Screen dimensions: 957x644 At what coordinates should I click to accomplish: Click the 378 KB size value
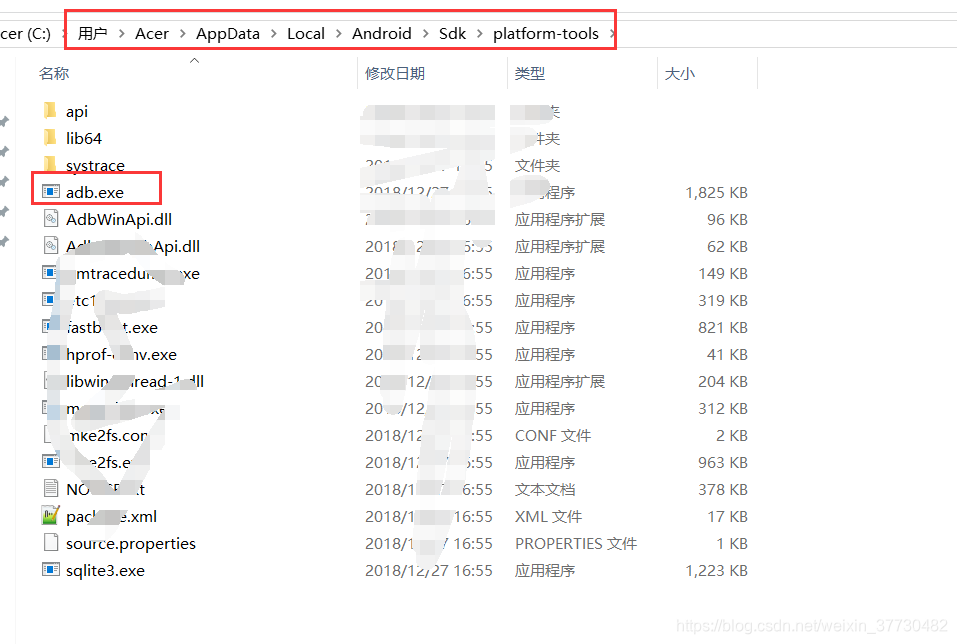tap(723, 489)
